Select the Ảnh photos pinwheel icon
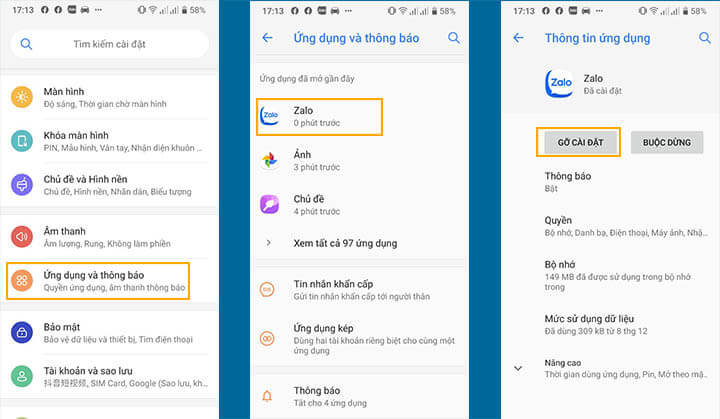720x419 pixels. [269, 160]
